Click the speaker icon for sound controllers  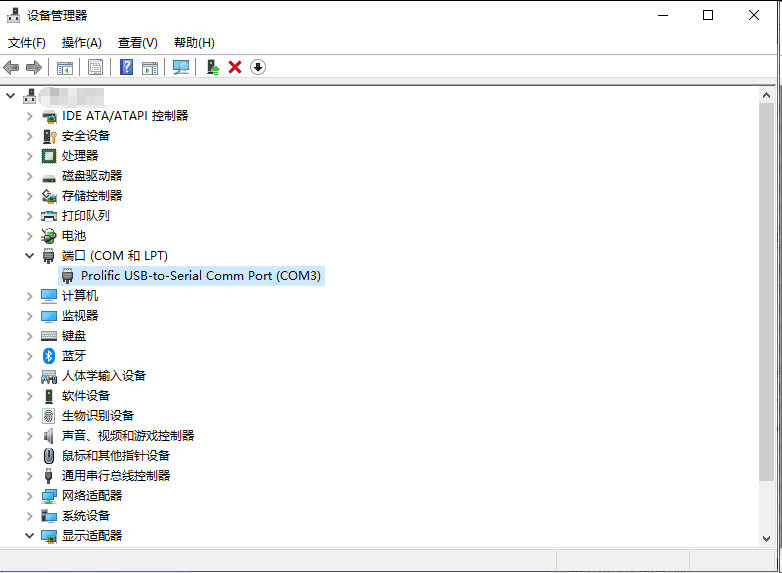(x=48, y=436)
